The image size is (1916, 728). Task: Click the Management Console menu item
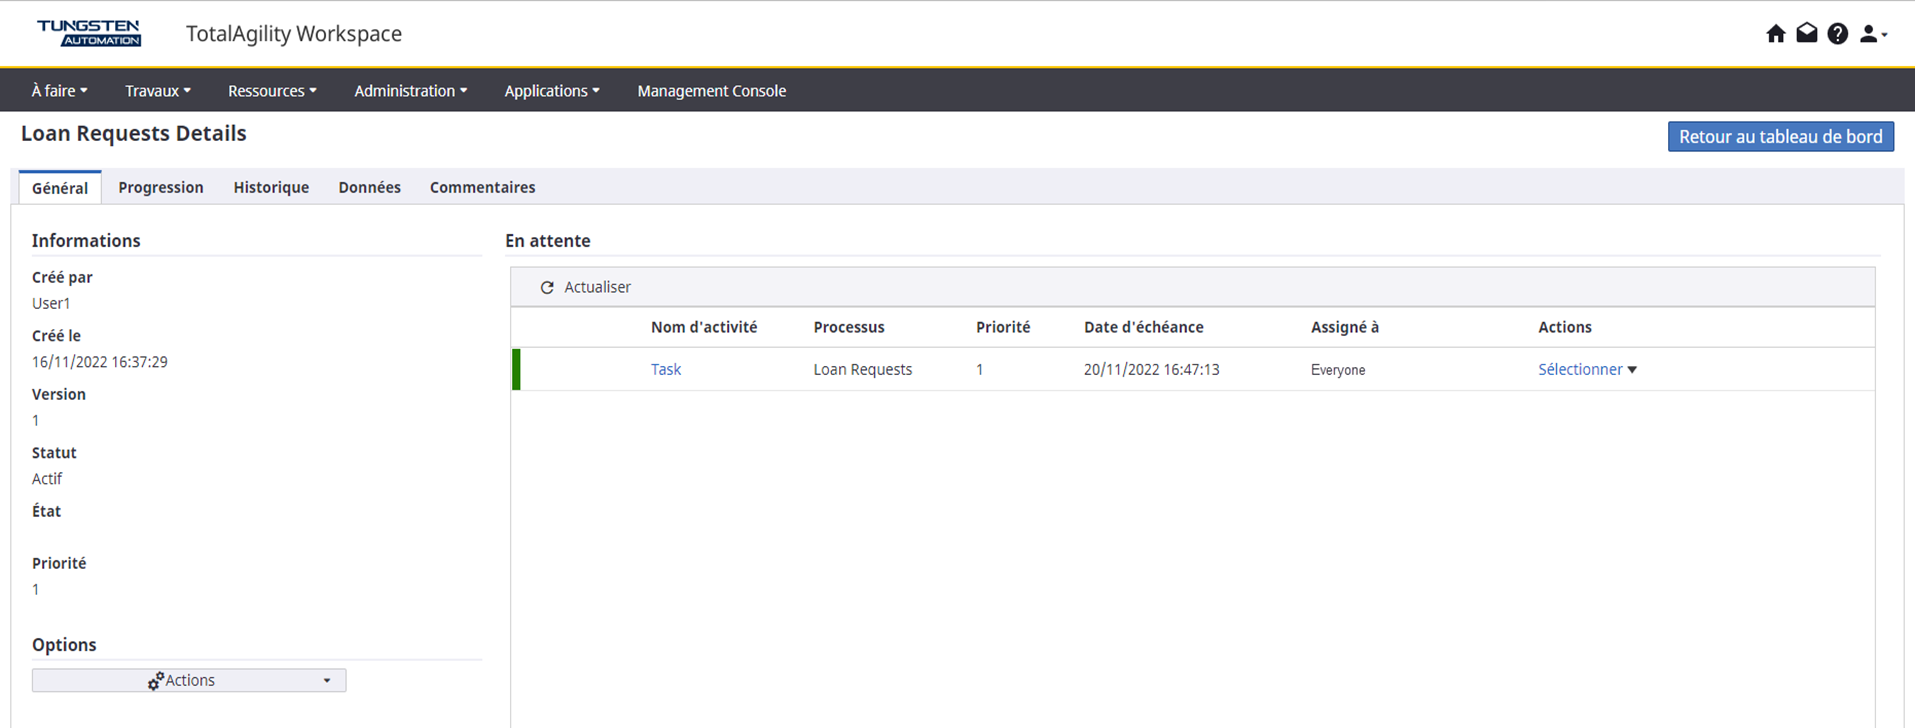tap(711, 91)
